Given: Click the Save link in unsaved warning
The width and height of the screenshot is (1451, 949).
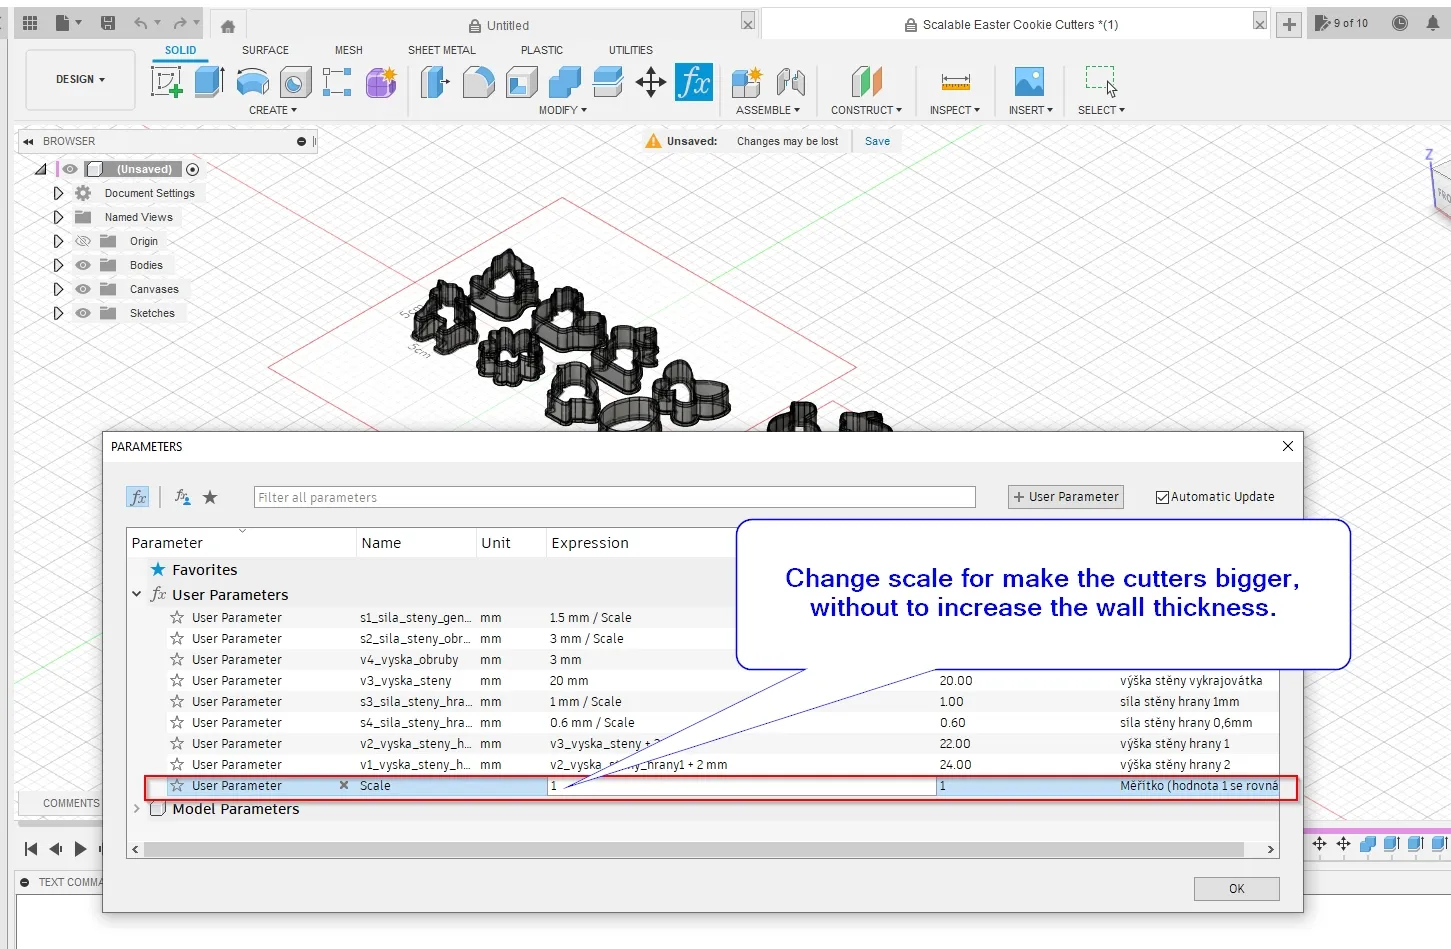Looking at the screenshot, I should [877, 141].
